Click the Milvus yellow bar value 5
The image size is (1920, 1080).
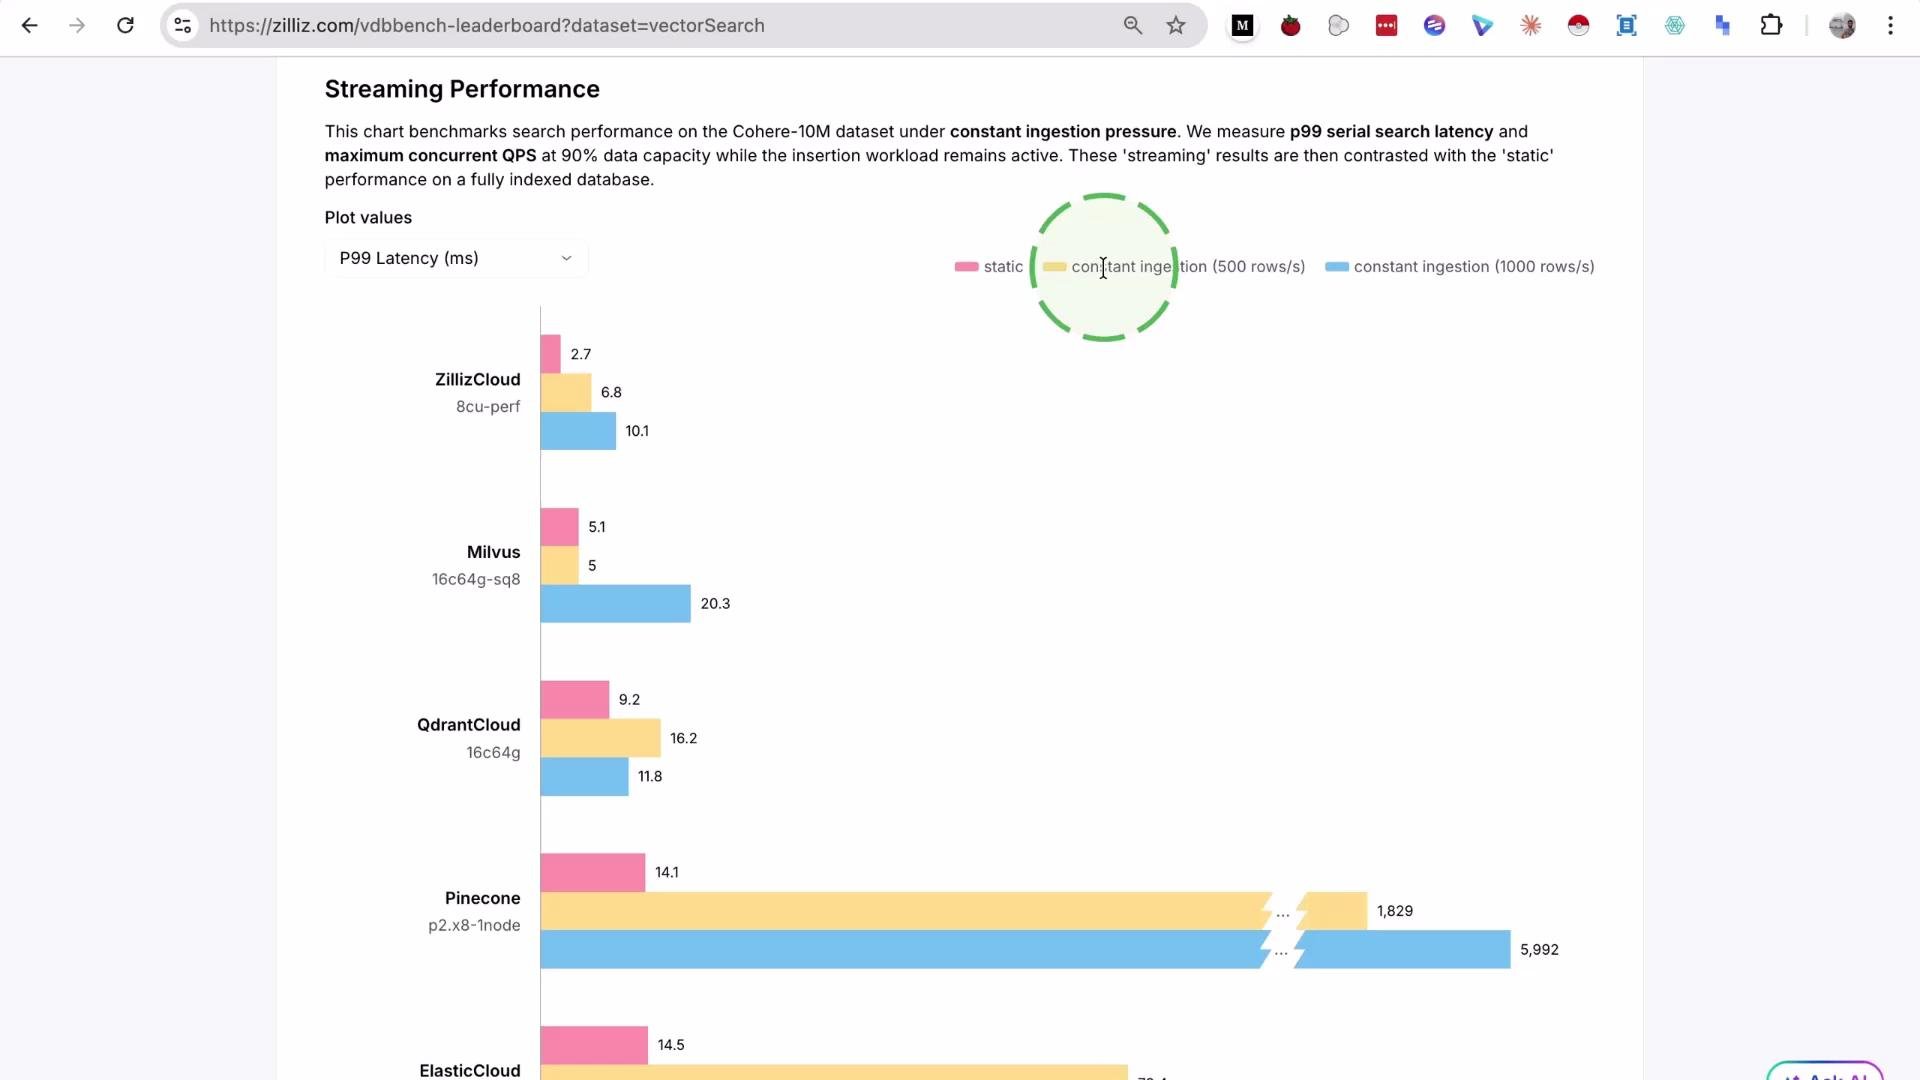[592, 566]
